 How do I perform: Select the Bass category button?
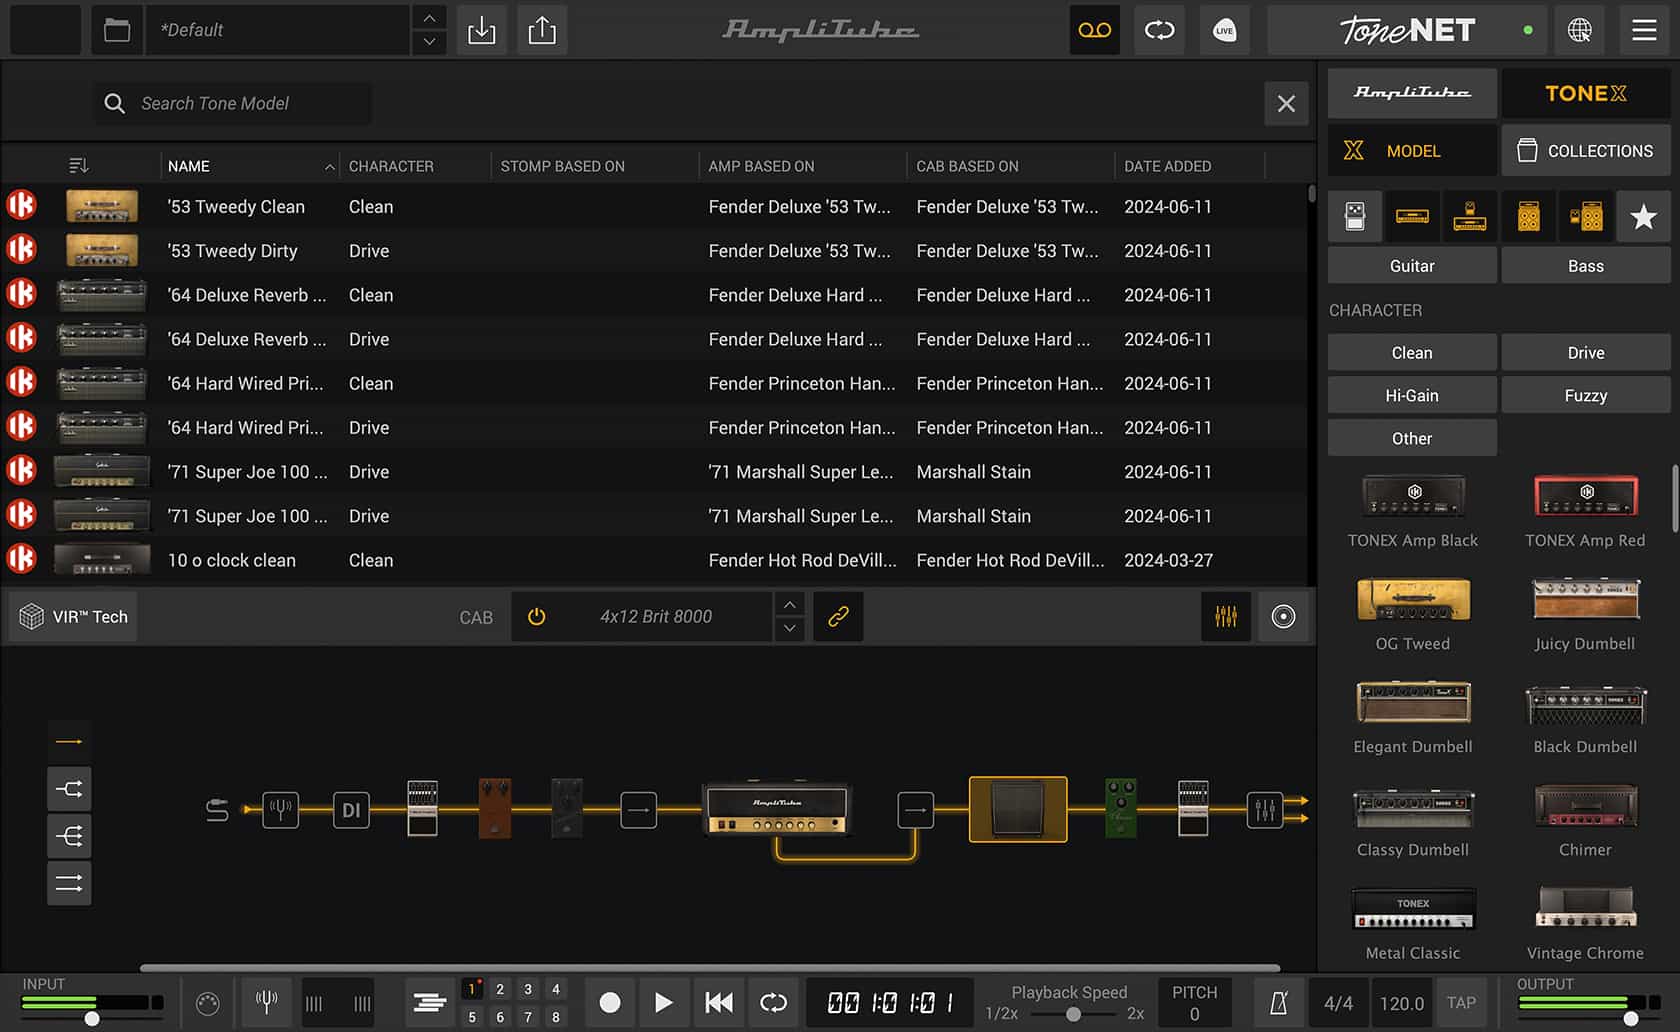click(x=1585, y=265)
